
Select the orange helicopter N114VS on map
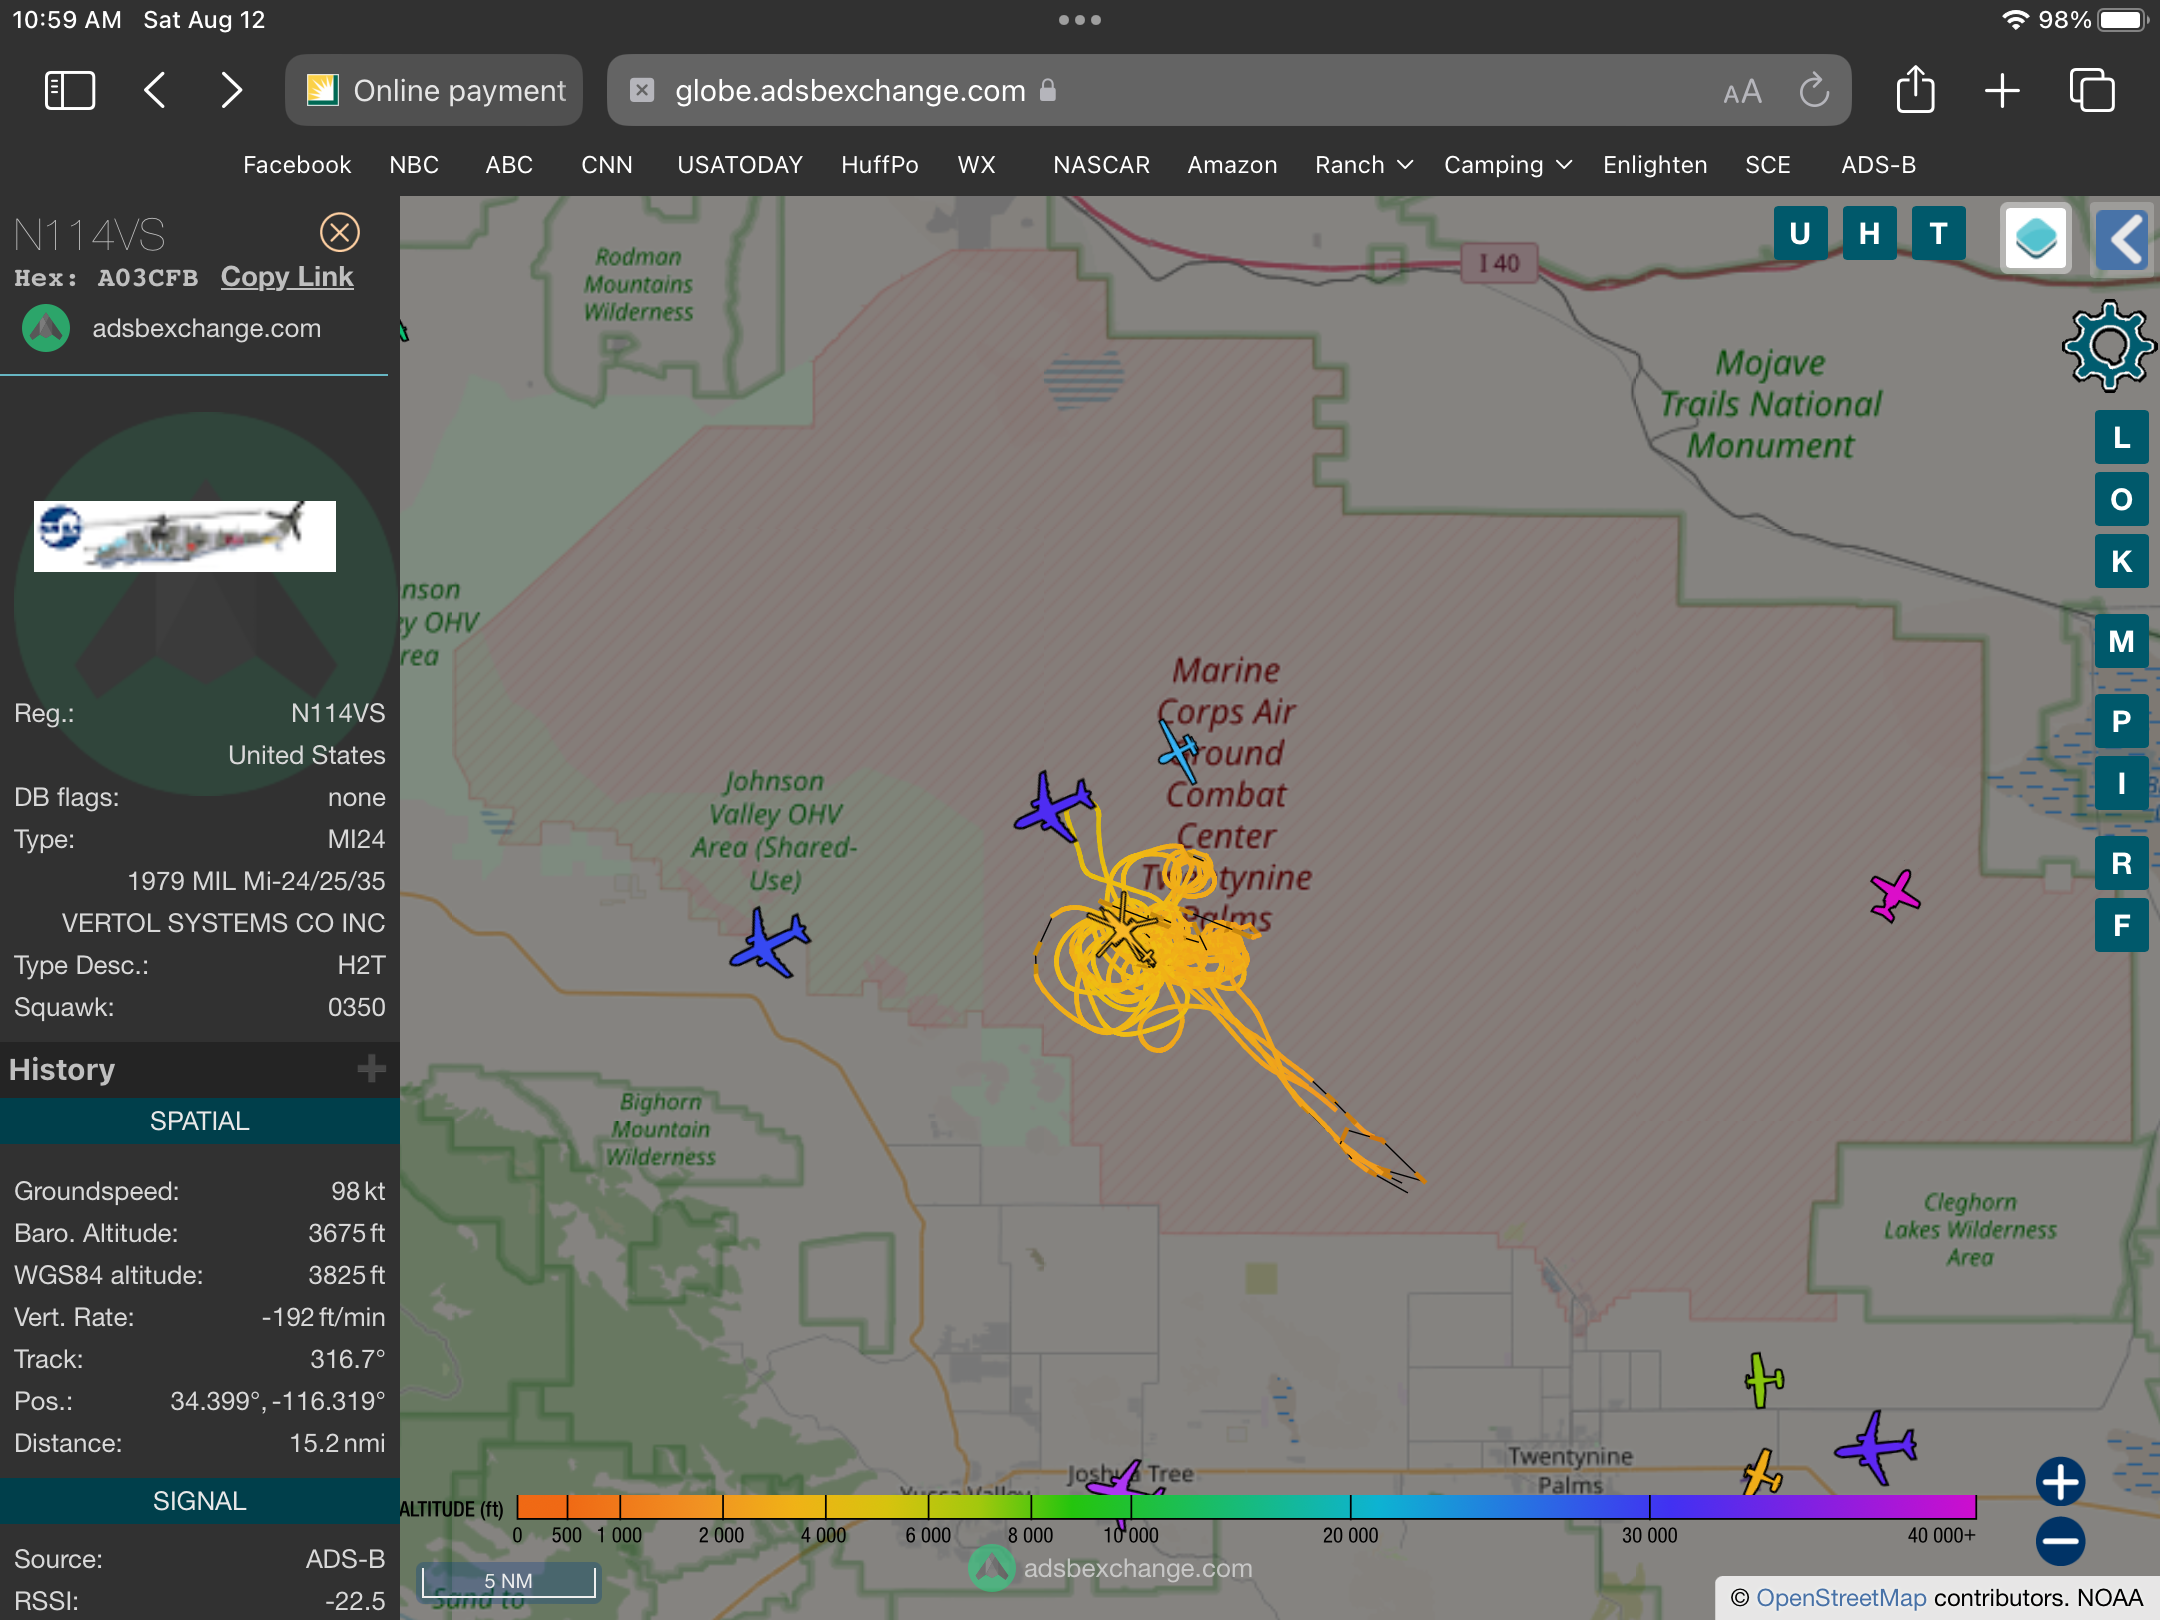click(x=1124, y=930)
